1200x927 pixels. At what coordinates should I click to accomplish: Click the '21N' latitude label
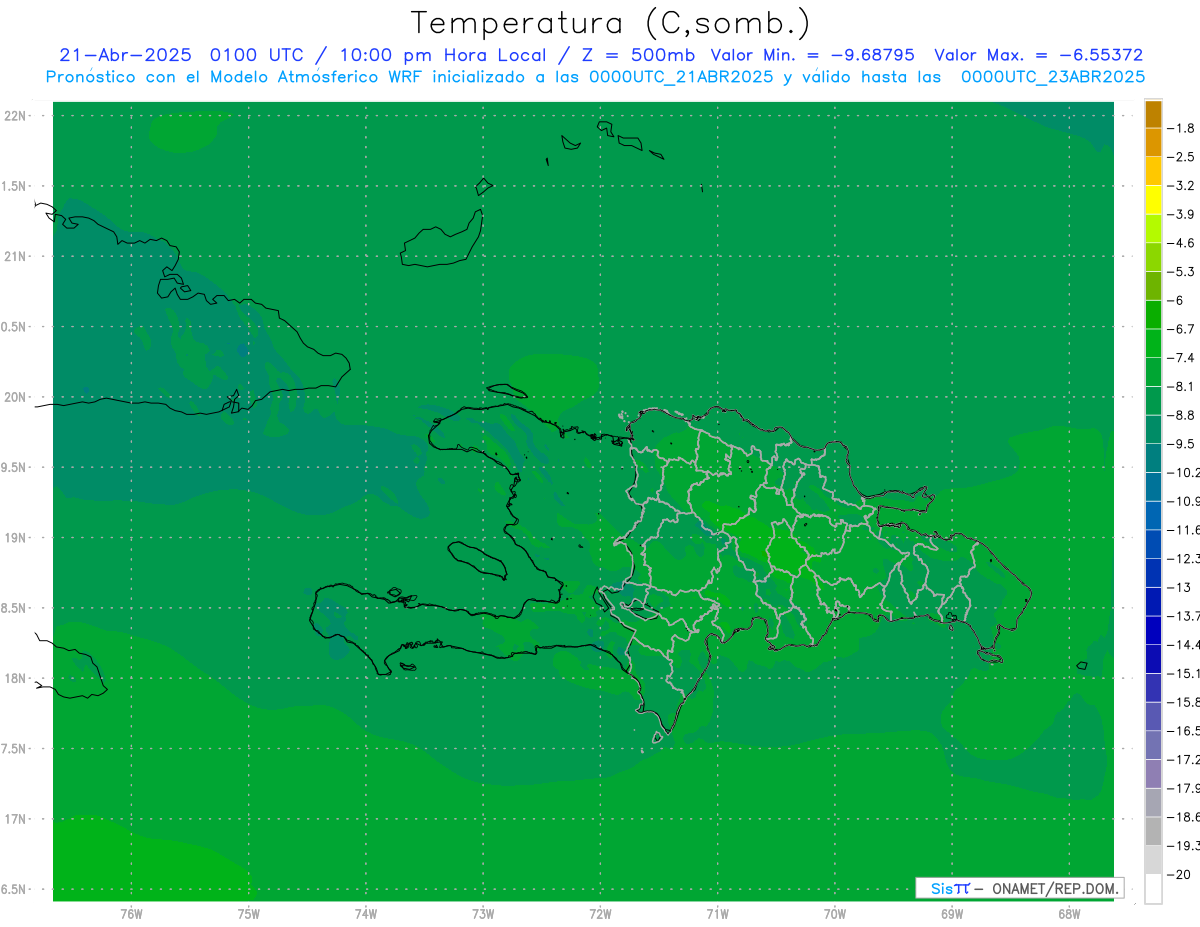coord(15,257)
